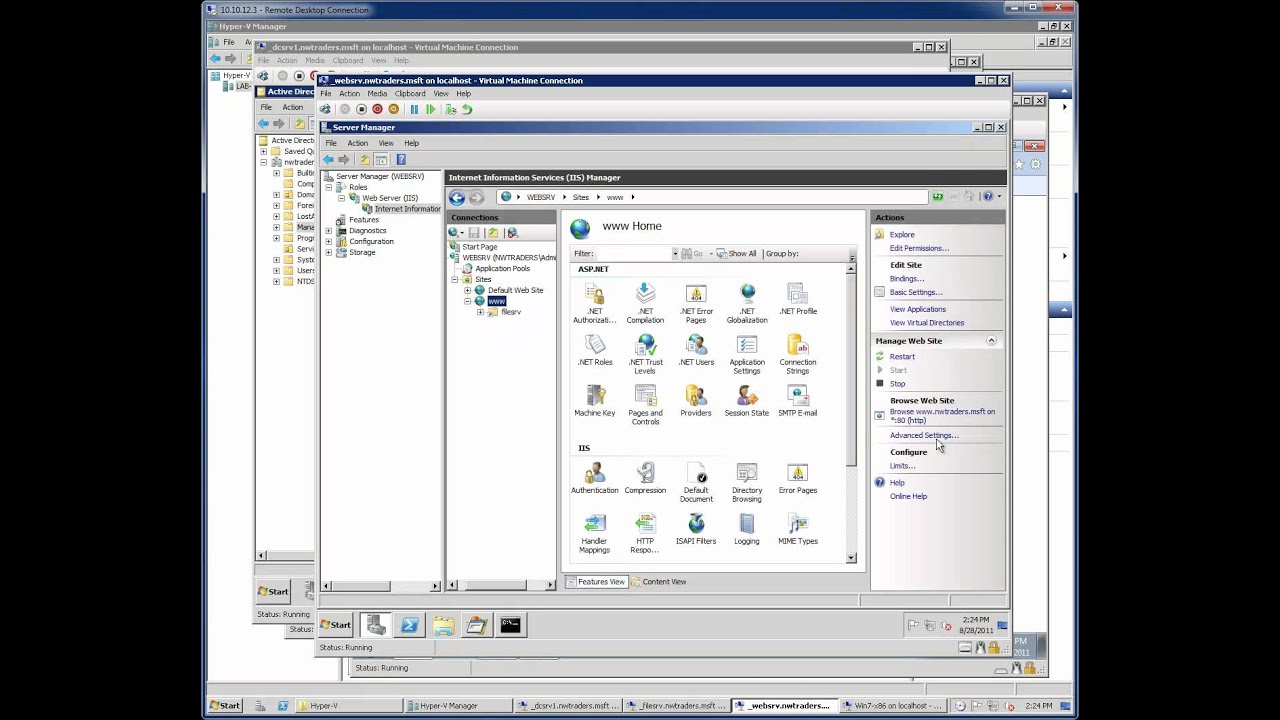Open Application Settings feature icon
Viewport: 1280px width, 720px height.
(x=747, y=354)
